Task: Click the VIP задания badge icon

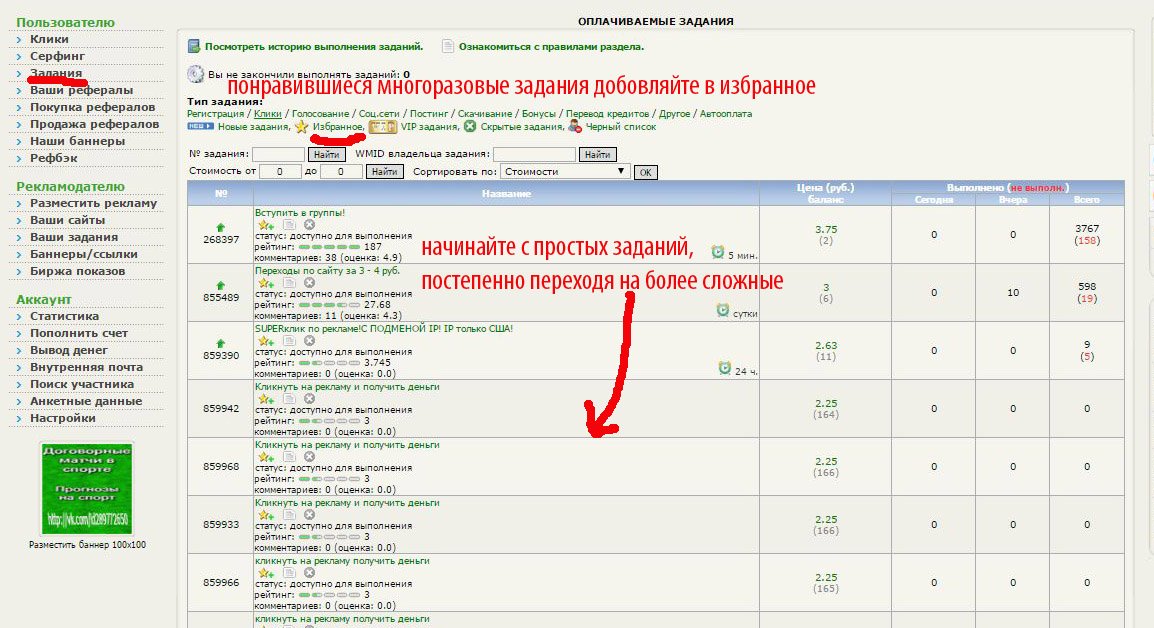Action: point(383,127)
